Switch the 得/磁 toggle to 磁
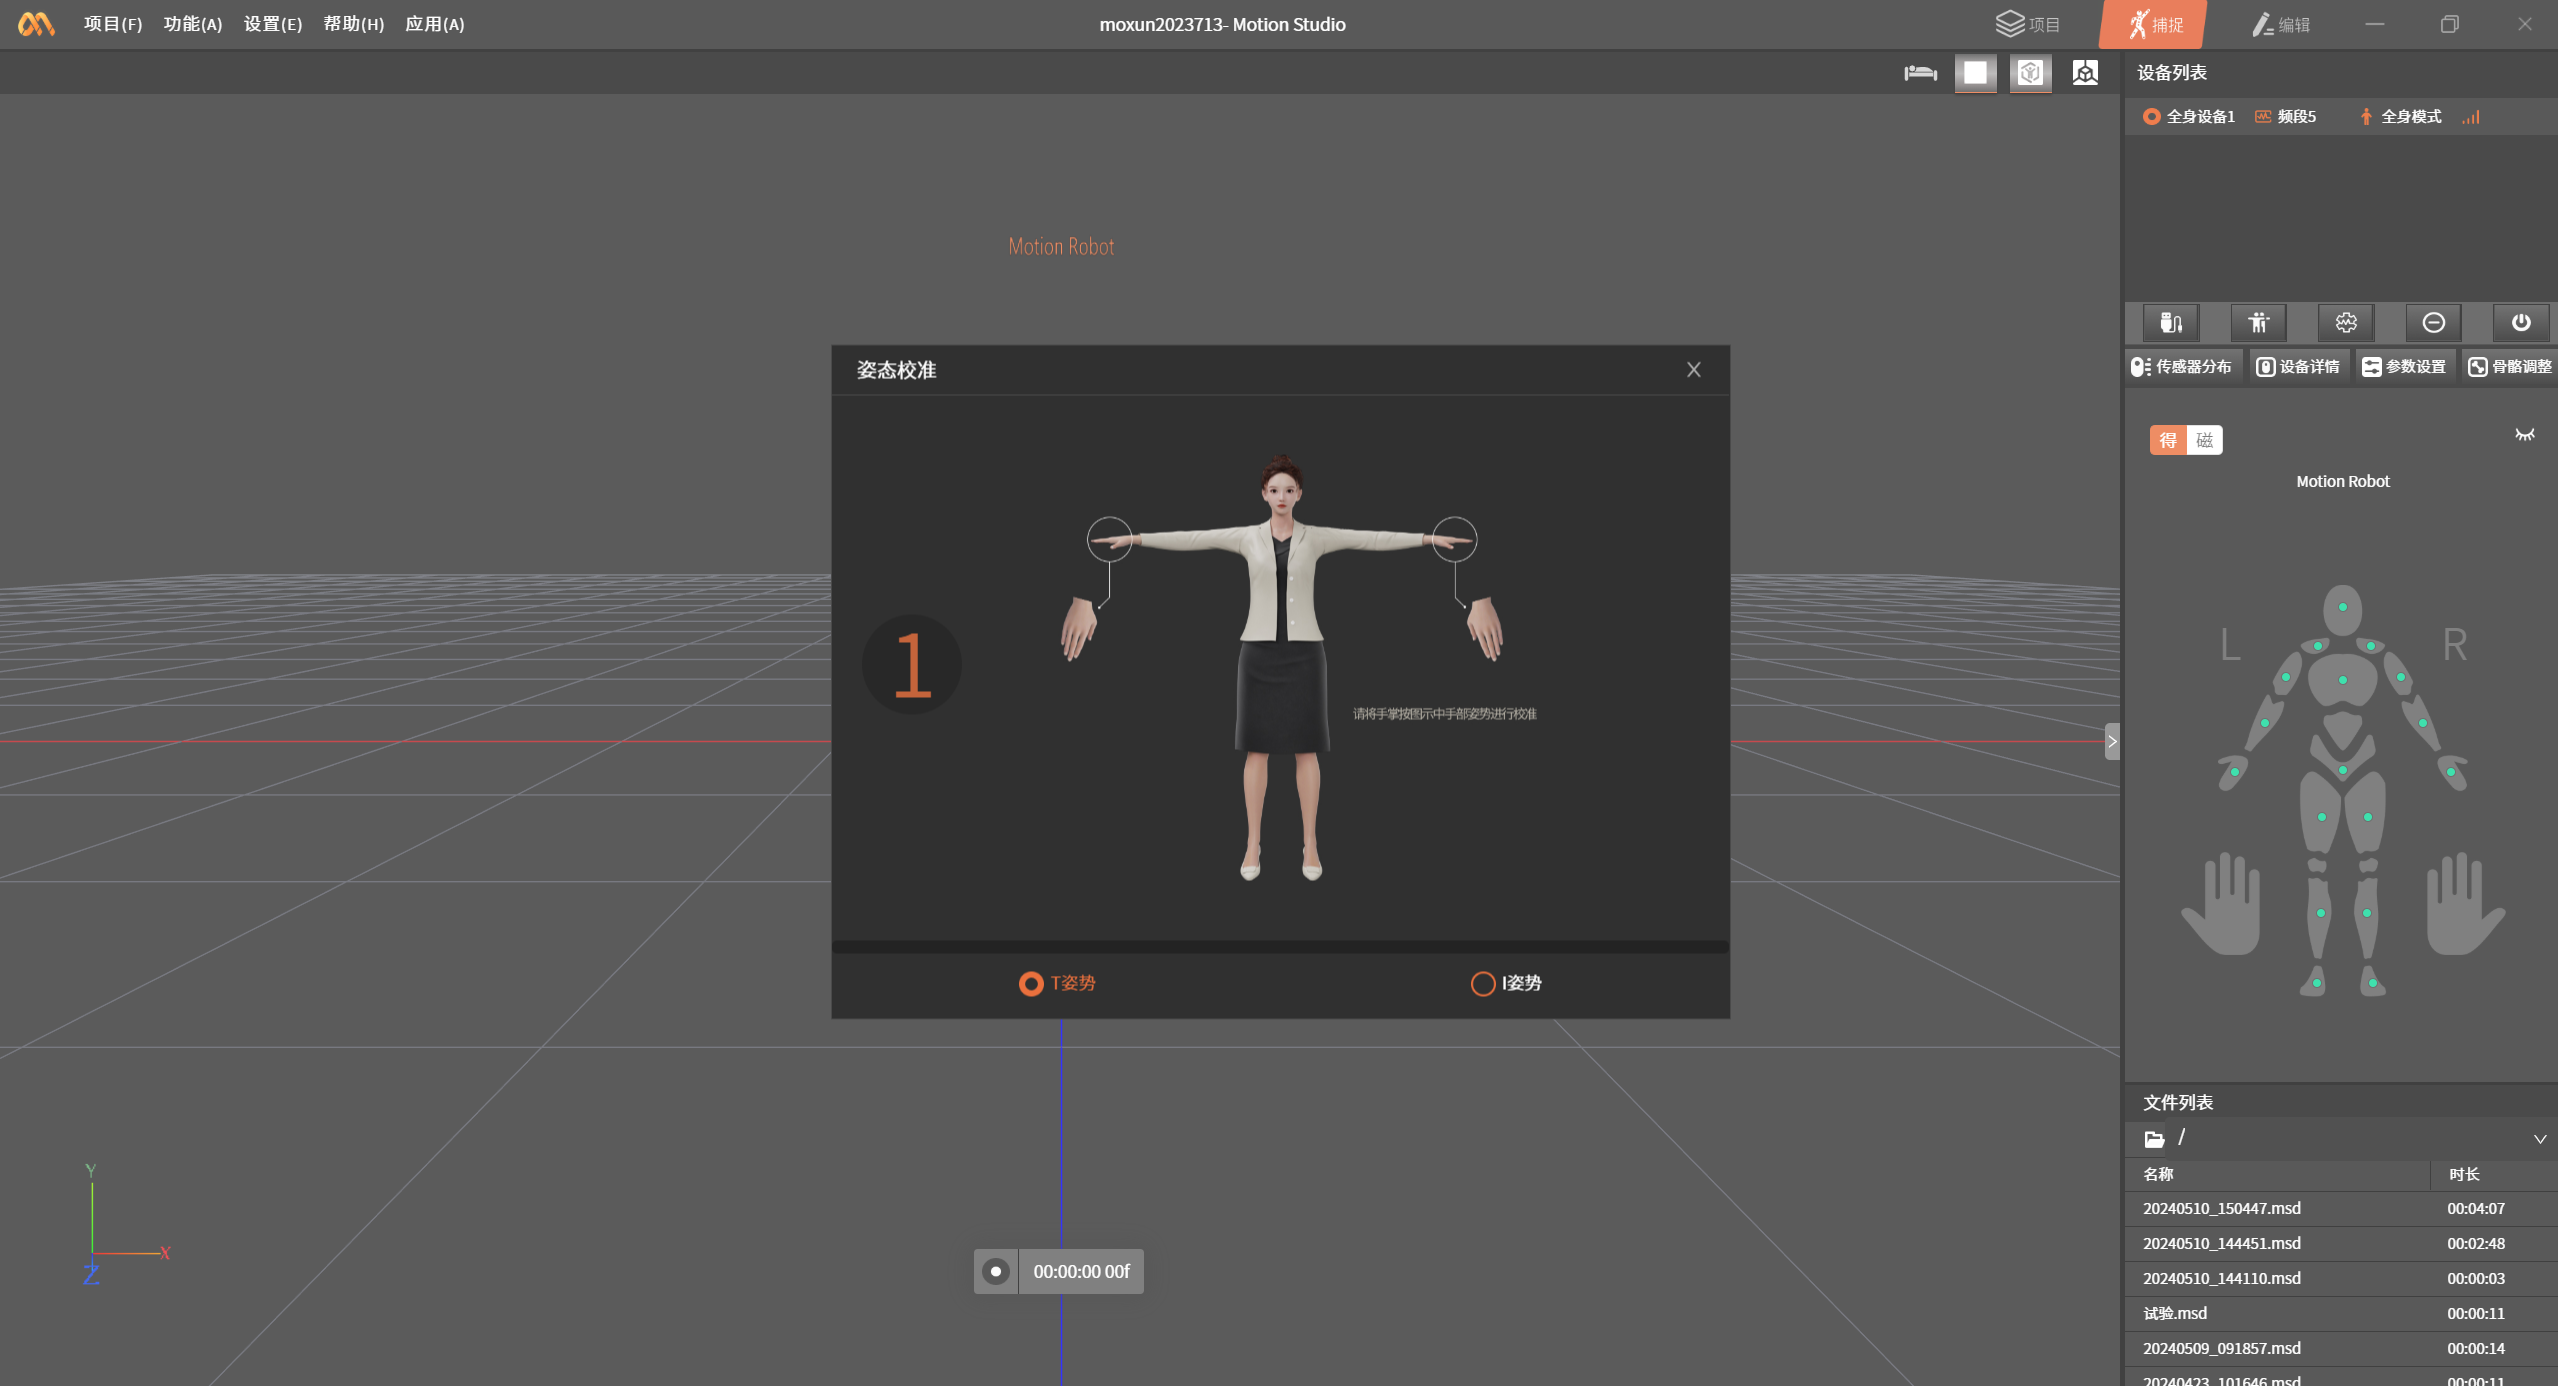This screenshot has height=1386, width=2558. tap(2204, 441)
